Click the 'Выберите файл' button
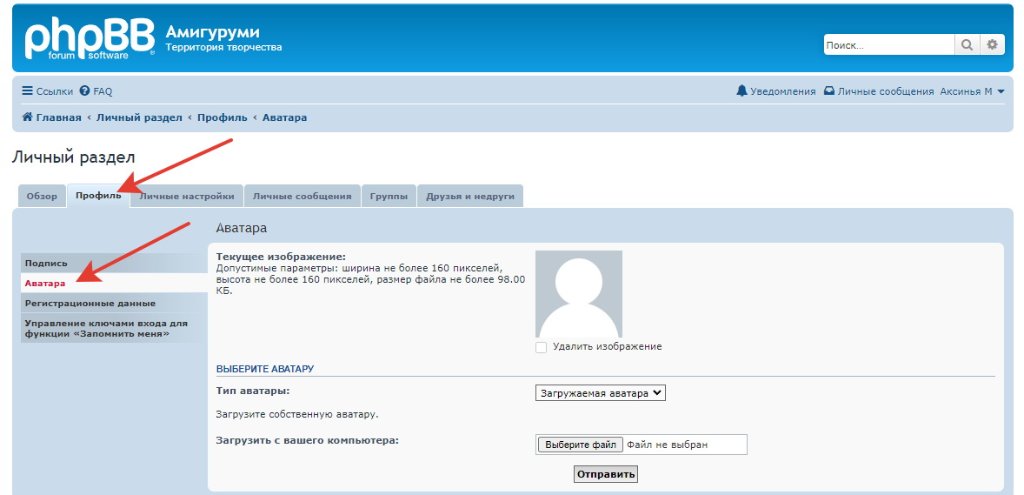Image resolution: width=1024 pixels, height=495 pixels. pyautogui.click(x=580, y=444)
